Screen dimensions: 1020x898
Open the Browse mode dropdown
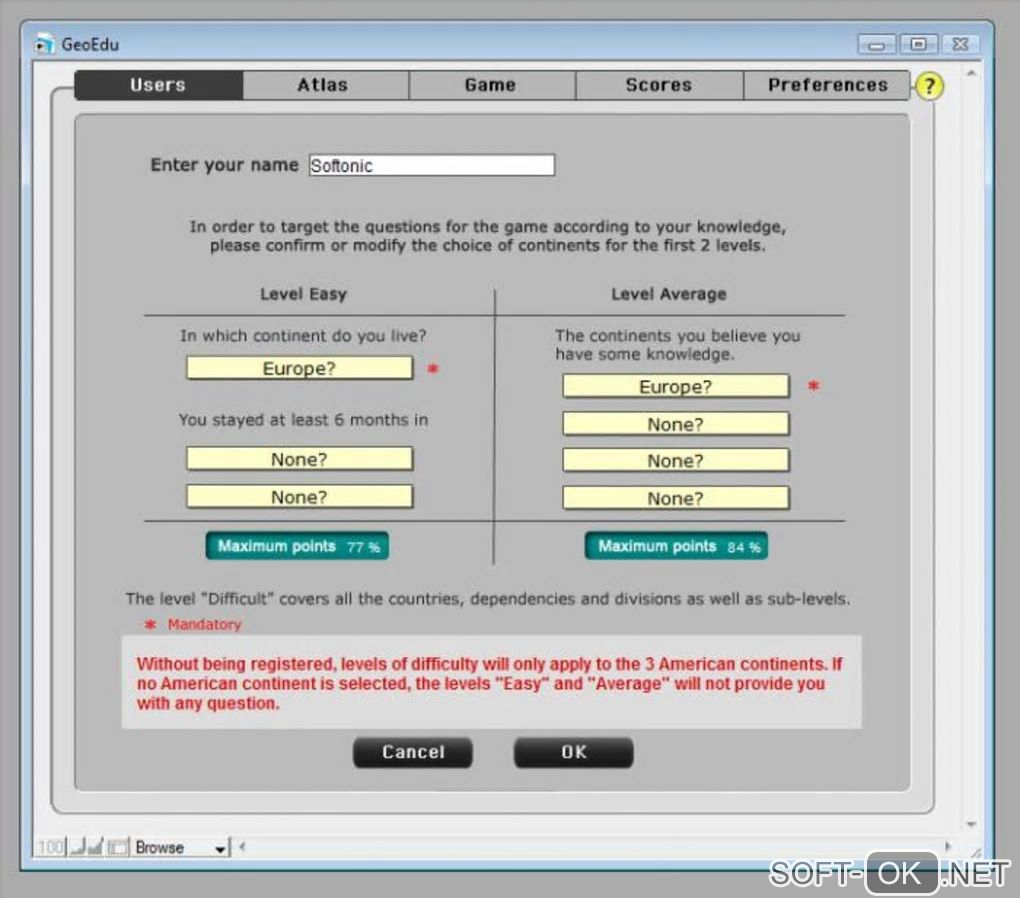181,847
